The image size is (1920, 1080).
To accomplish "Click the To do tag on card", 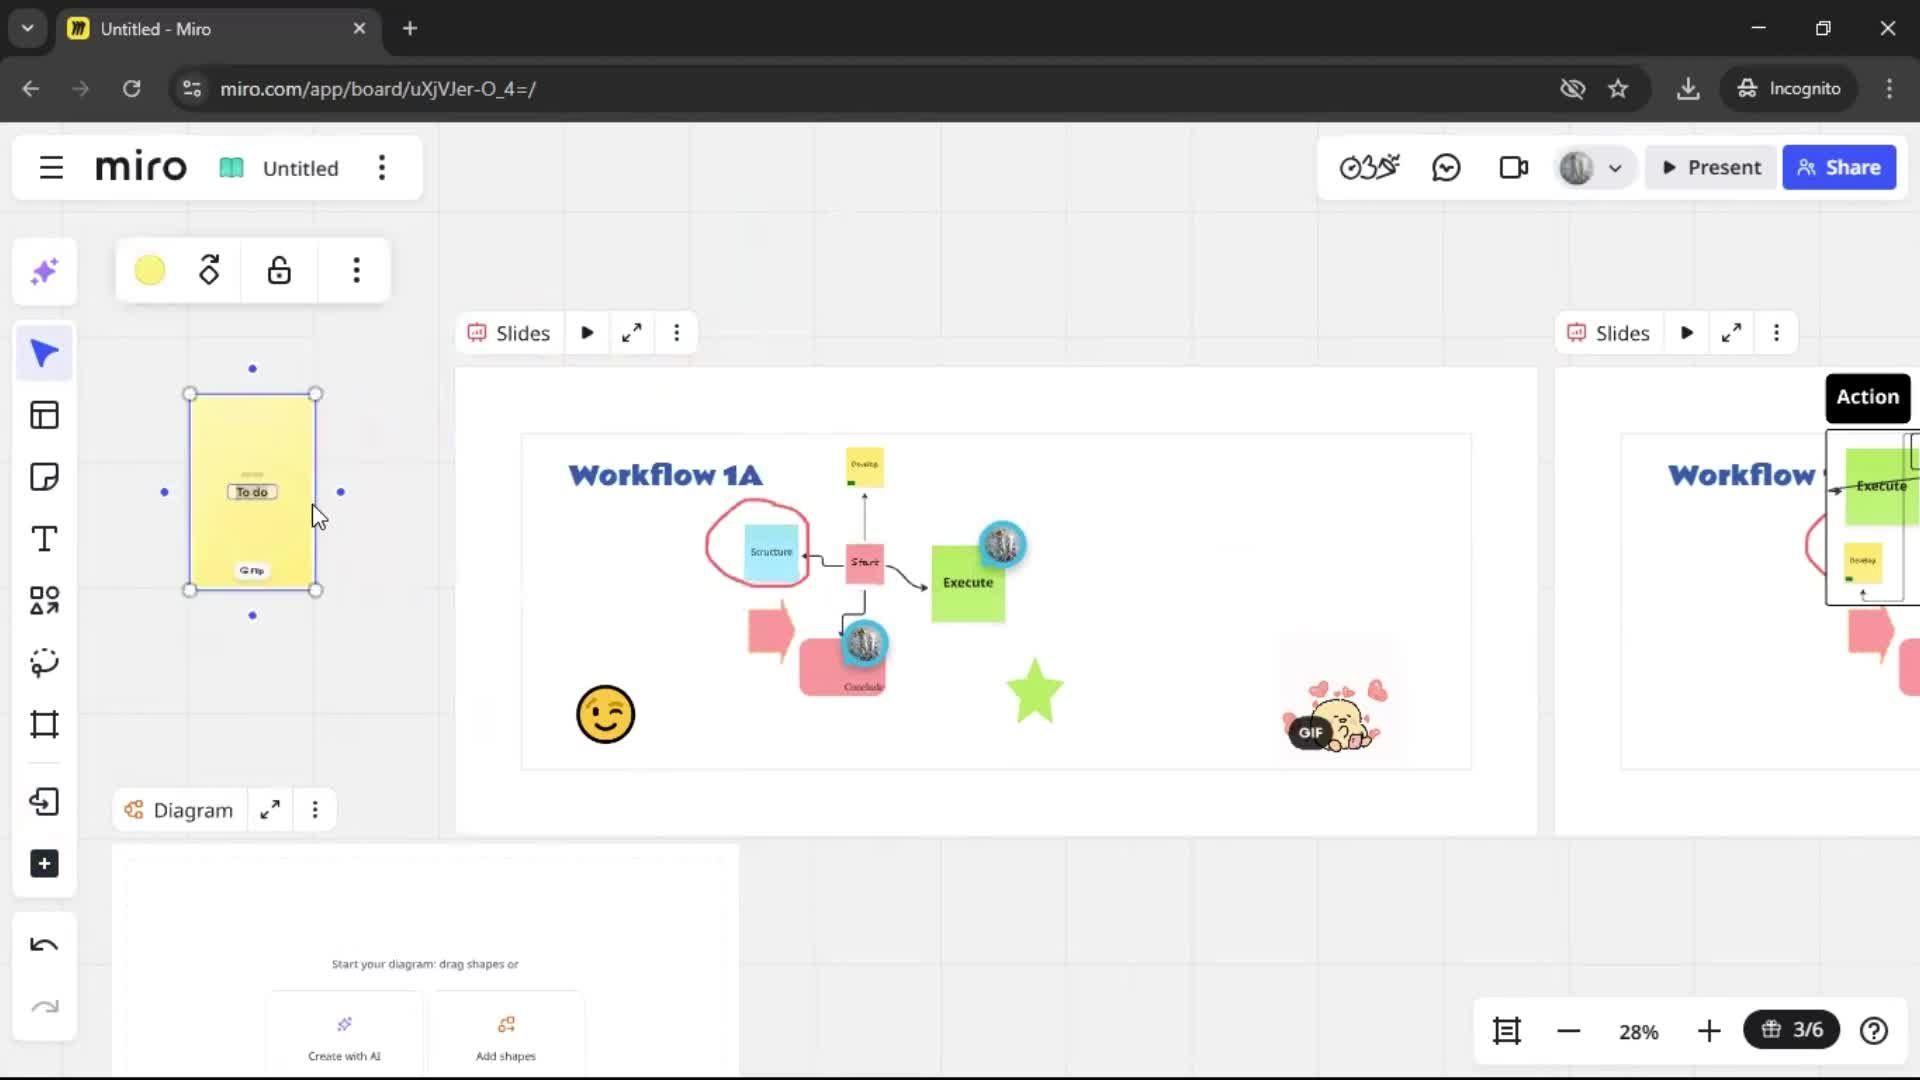I will (252, 492).
